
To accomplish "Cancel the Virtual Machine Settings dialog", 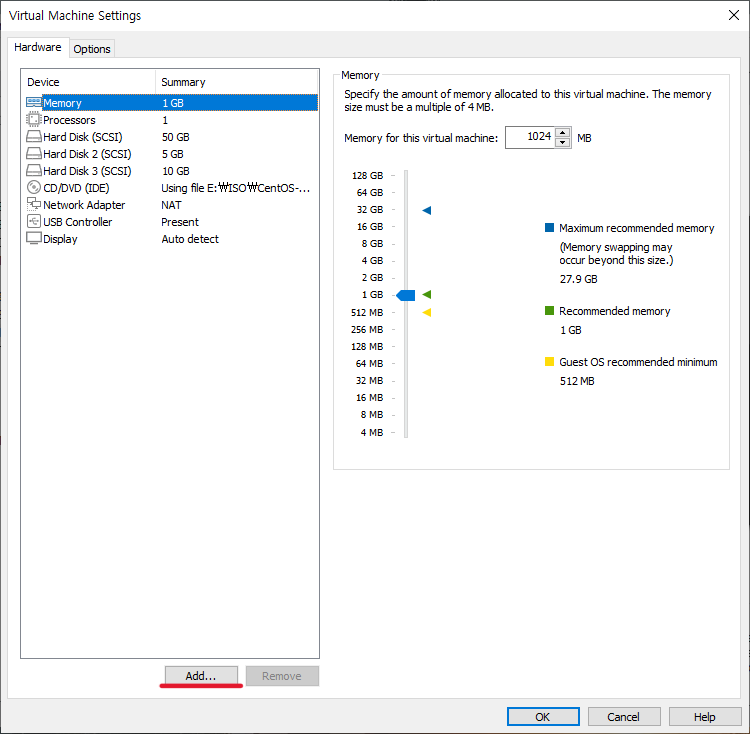I will coord(624,717).
